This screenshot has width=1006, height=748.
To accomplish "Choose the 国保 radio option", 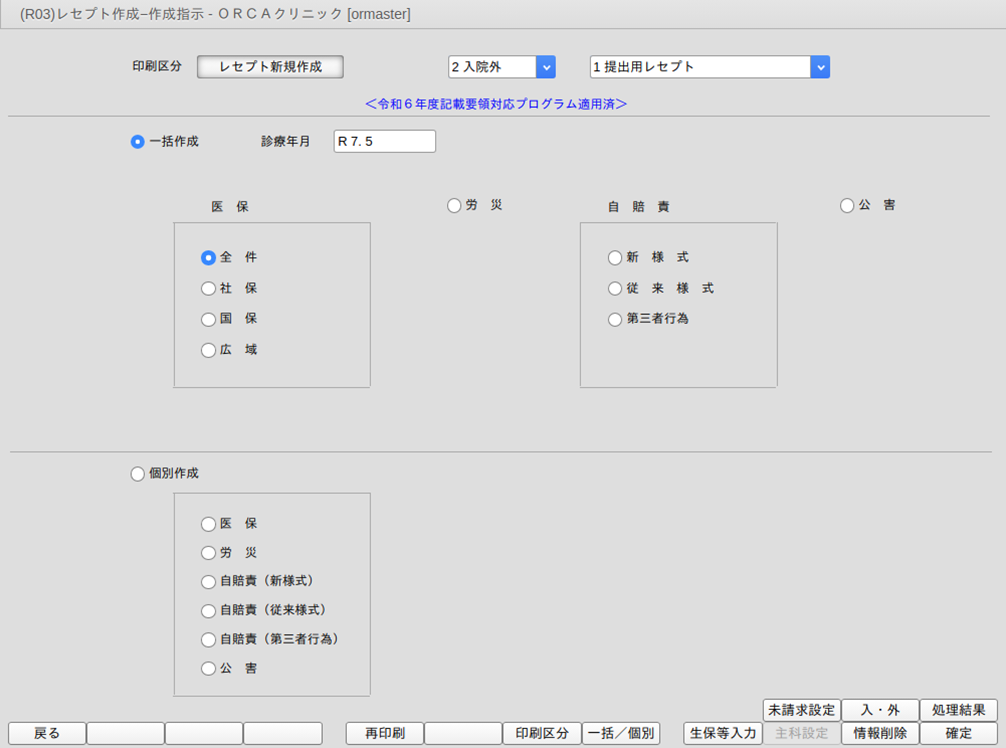I will pos(208,320).
